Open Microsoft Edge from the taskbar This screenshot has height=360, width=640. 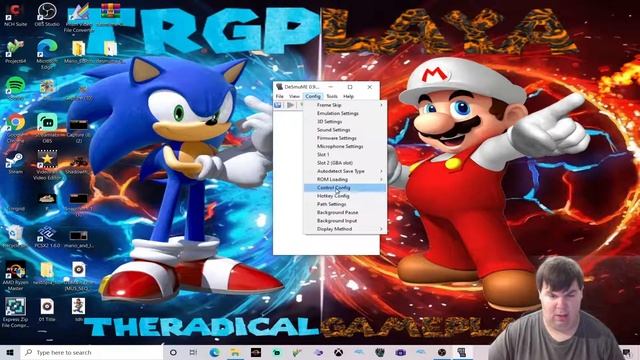214,352
